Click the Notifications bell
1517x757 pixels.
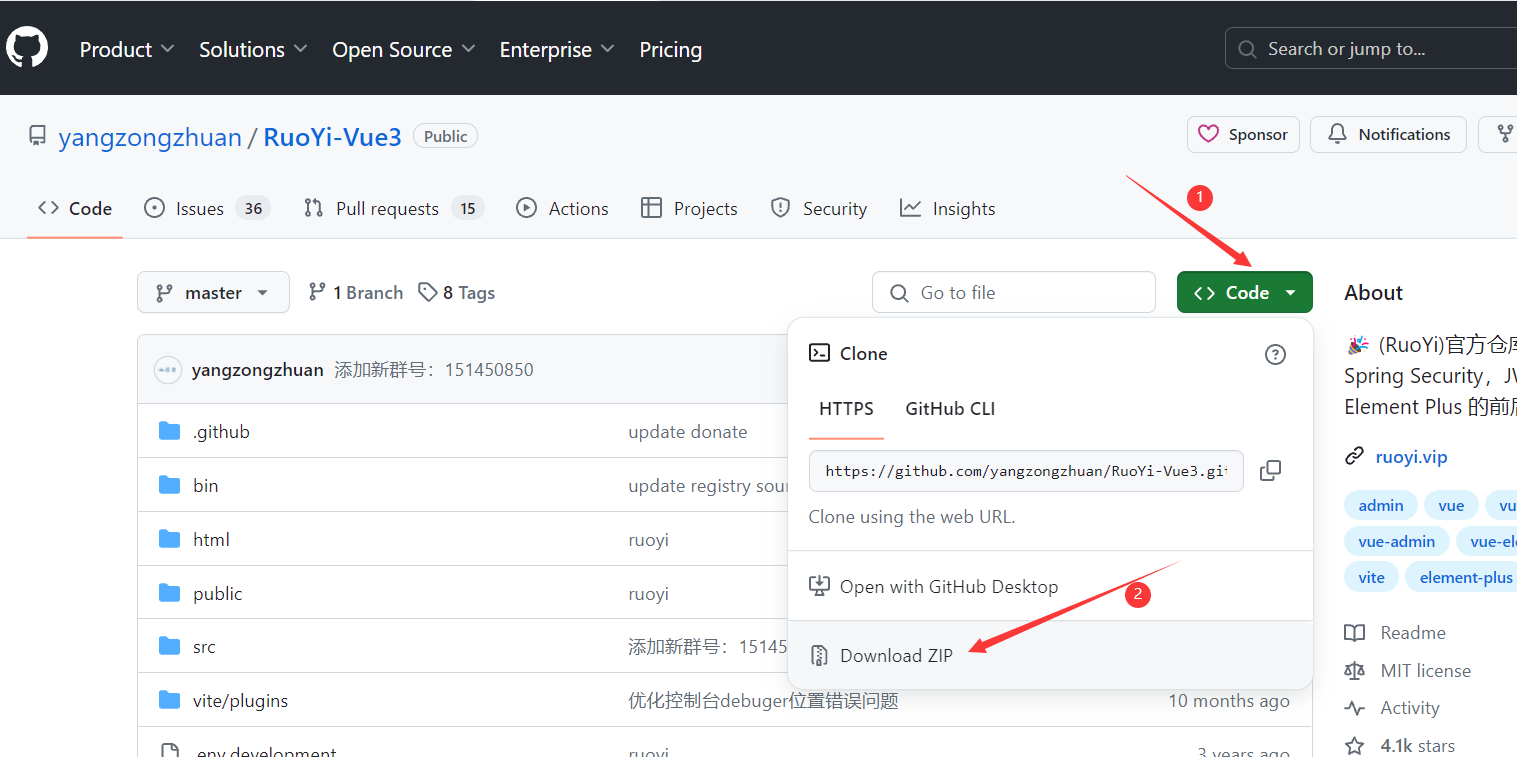tap(1337, 133)
